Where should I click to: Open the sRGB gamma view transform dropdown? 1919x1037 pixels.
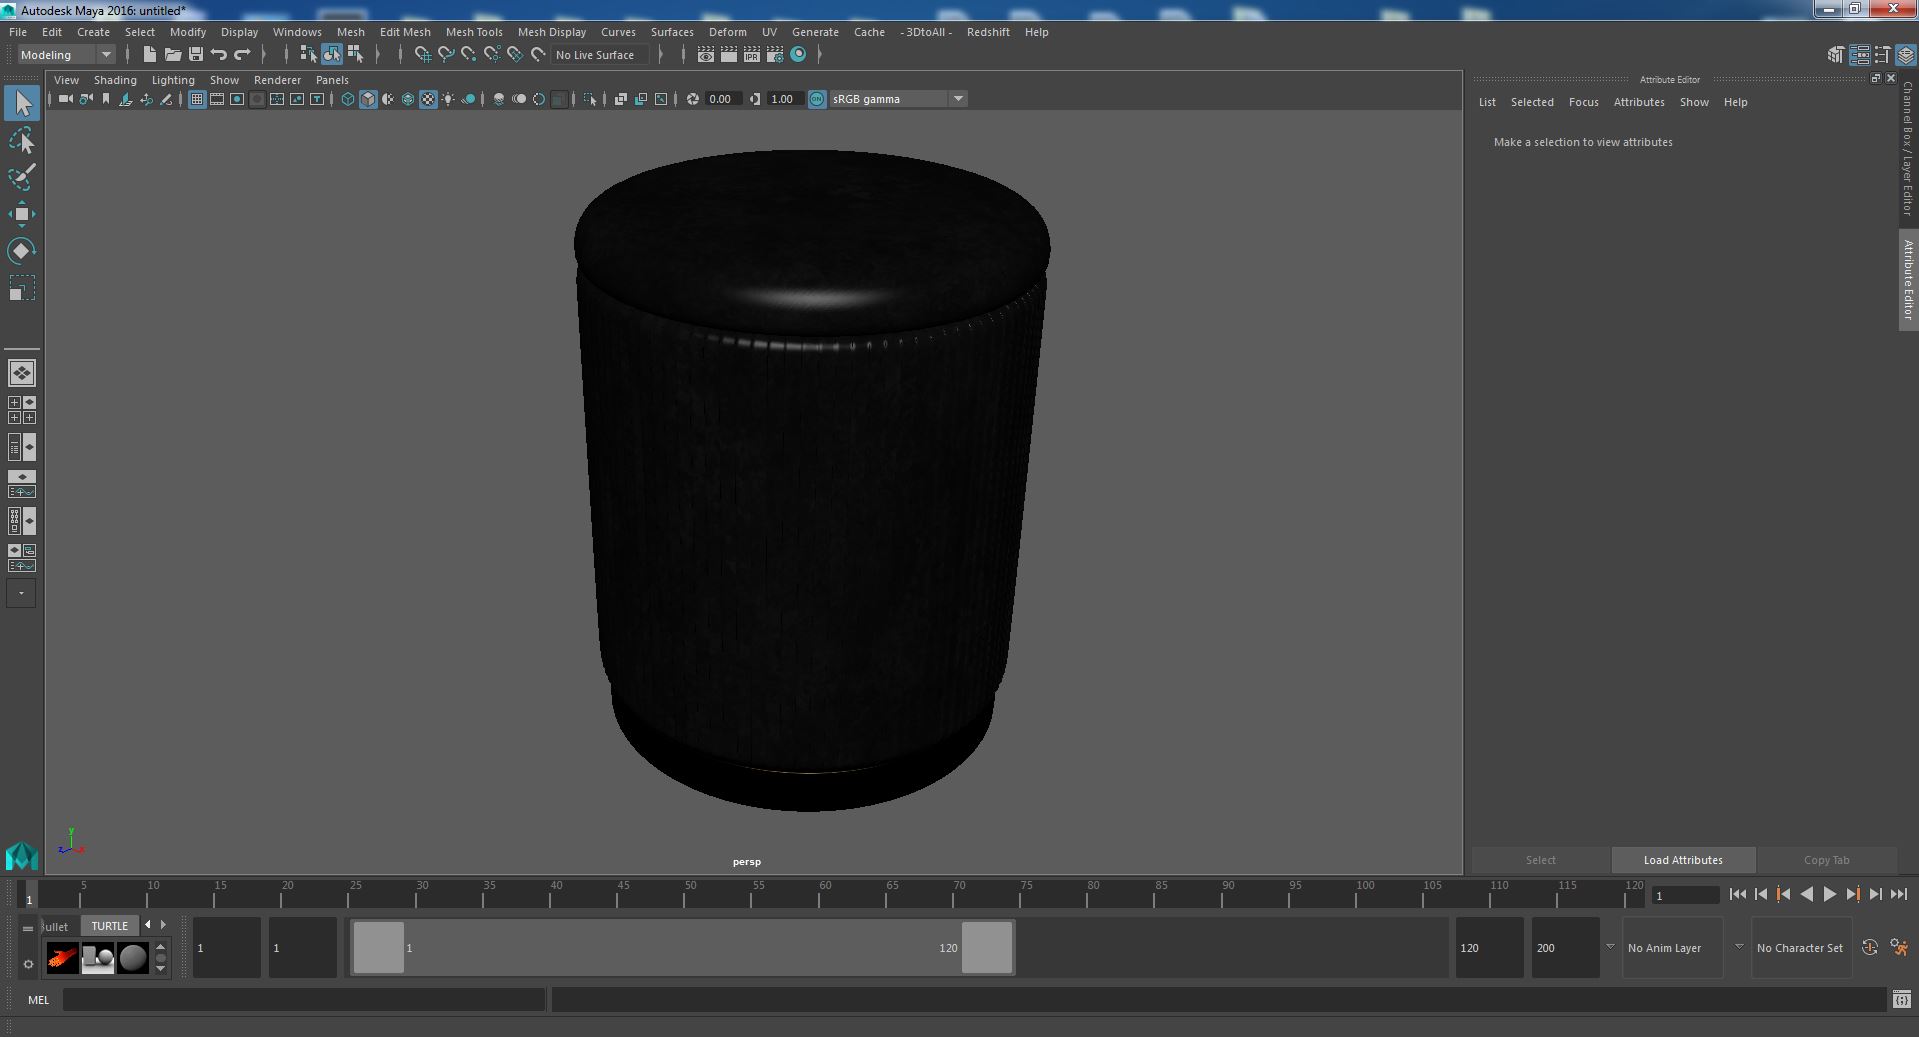(x=898, y=99)
